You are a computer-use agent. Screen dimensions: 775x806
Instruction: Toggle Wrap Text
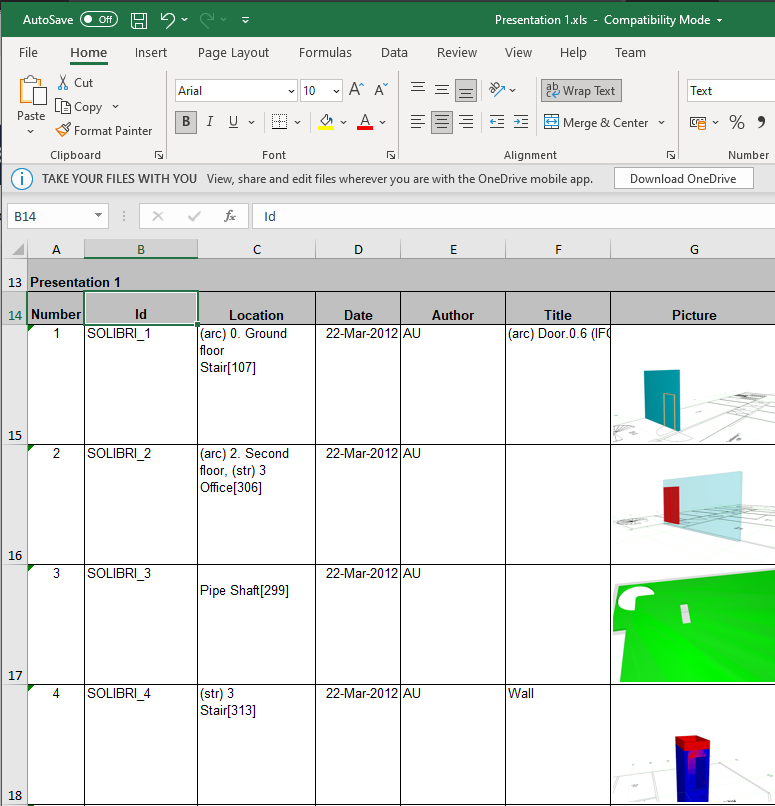pos(581,90)
